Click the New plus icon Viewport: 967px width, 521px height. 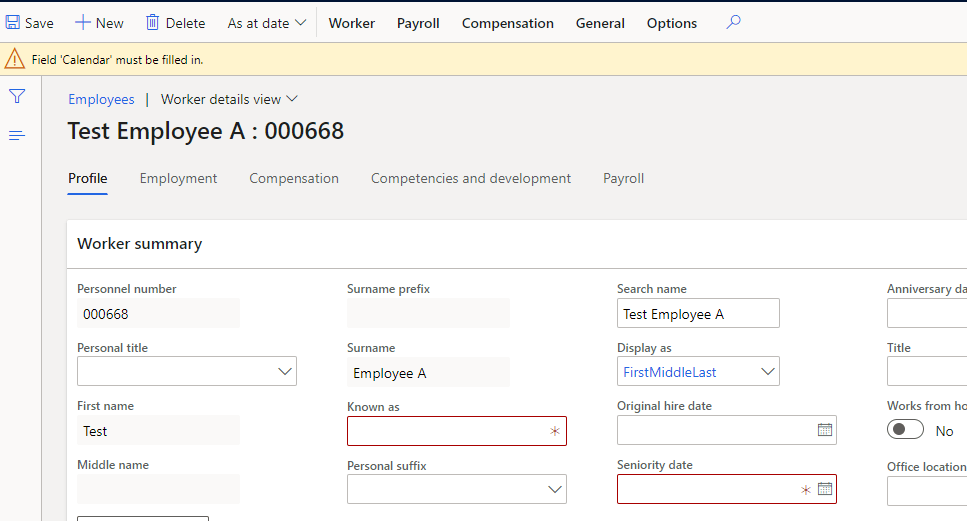[x=83, y=22]
